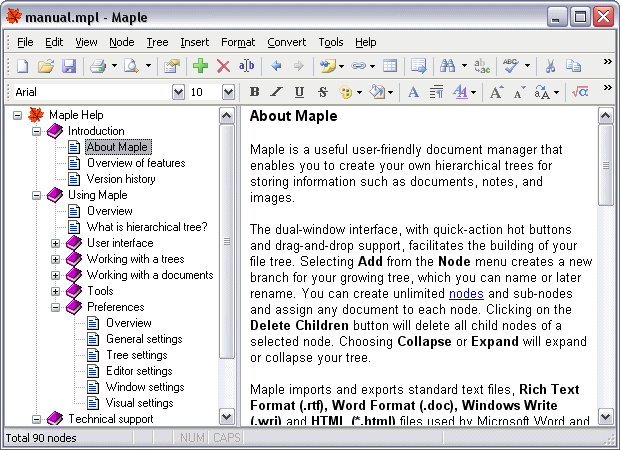Open the font name dropdown

click(x=178, y=93)
